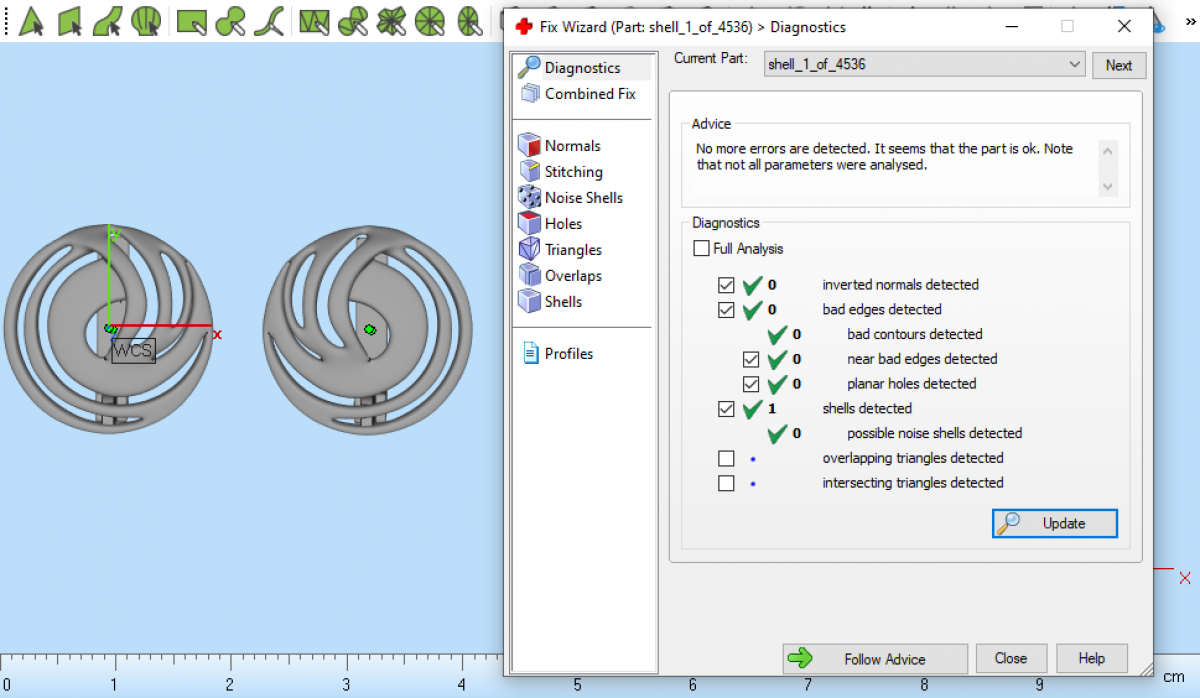
Task: Click the shell selection tool icon
Action: (147, 21)
